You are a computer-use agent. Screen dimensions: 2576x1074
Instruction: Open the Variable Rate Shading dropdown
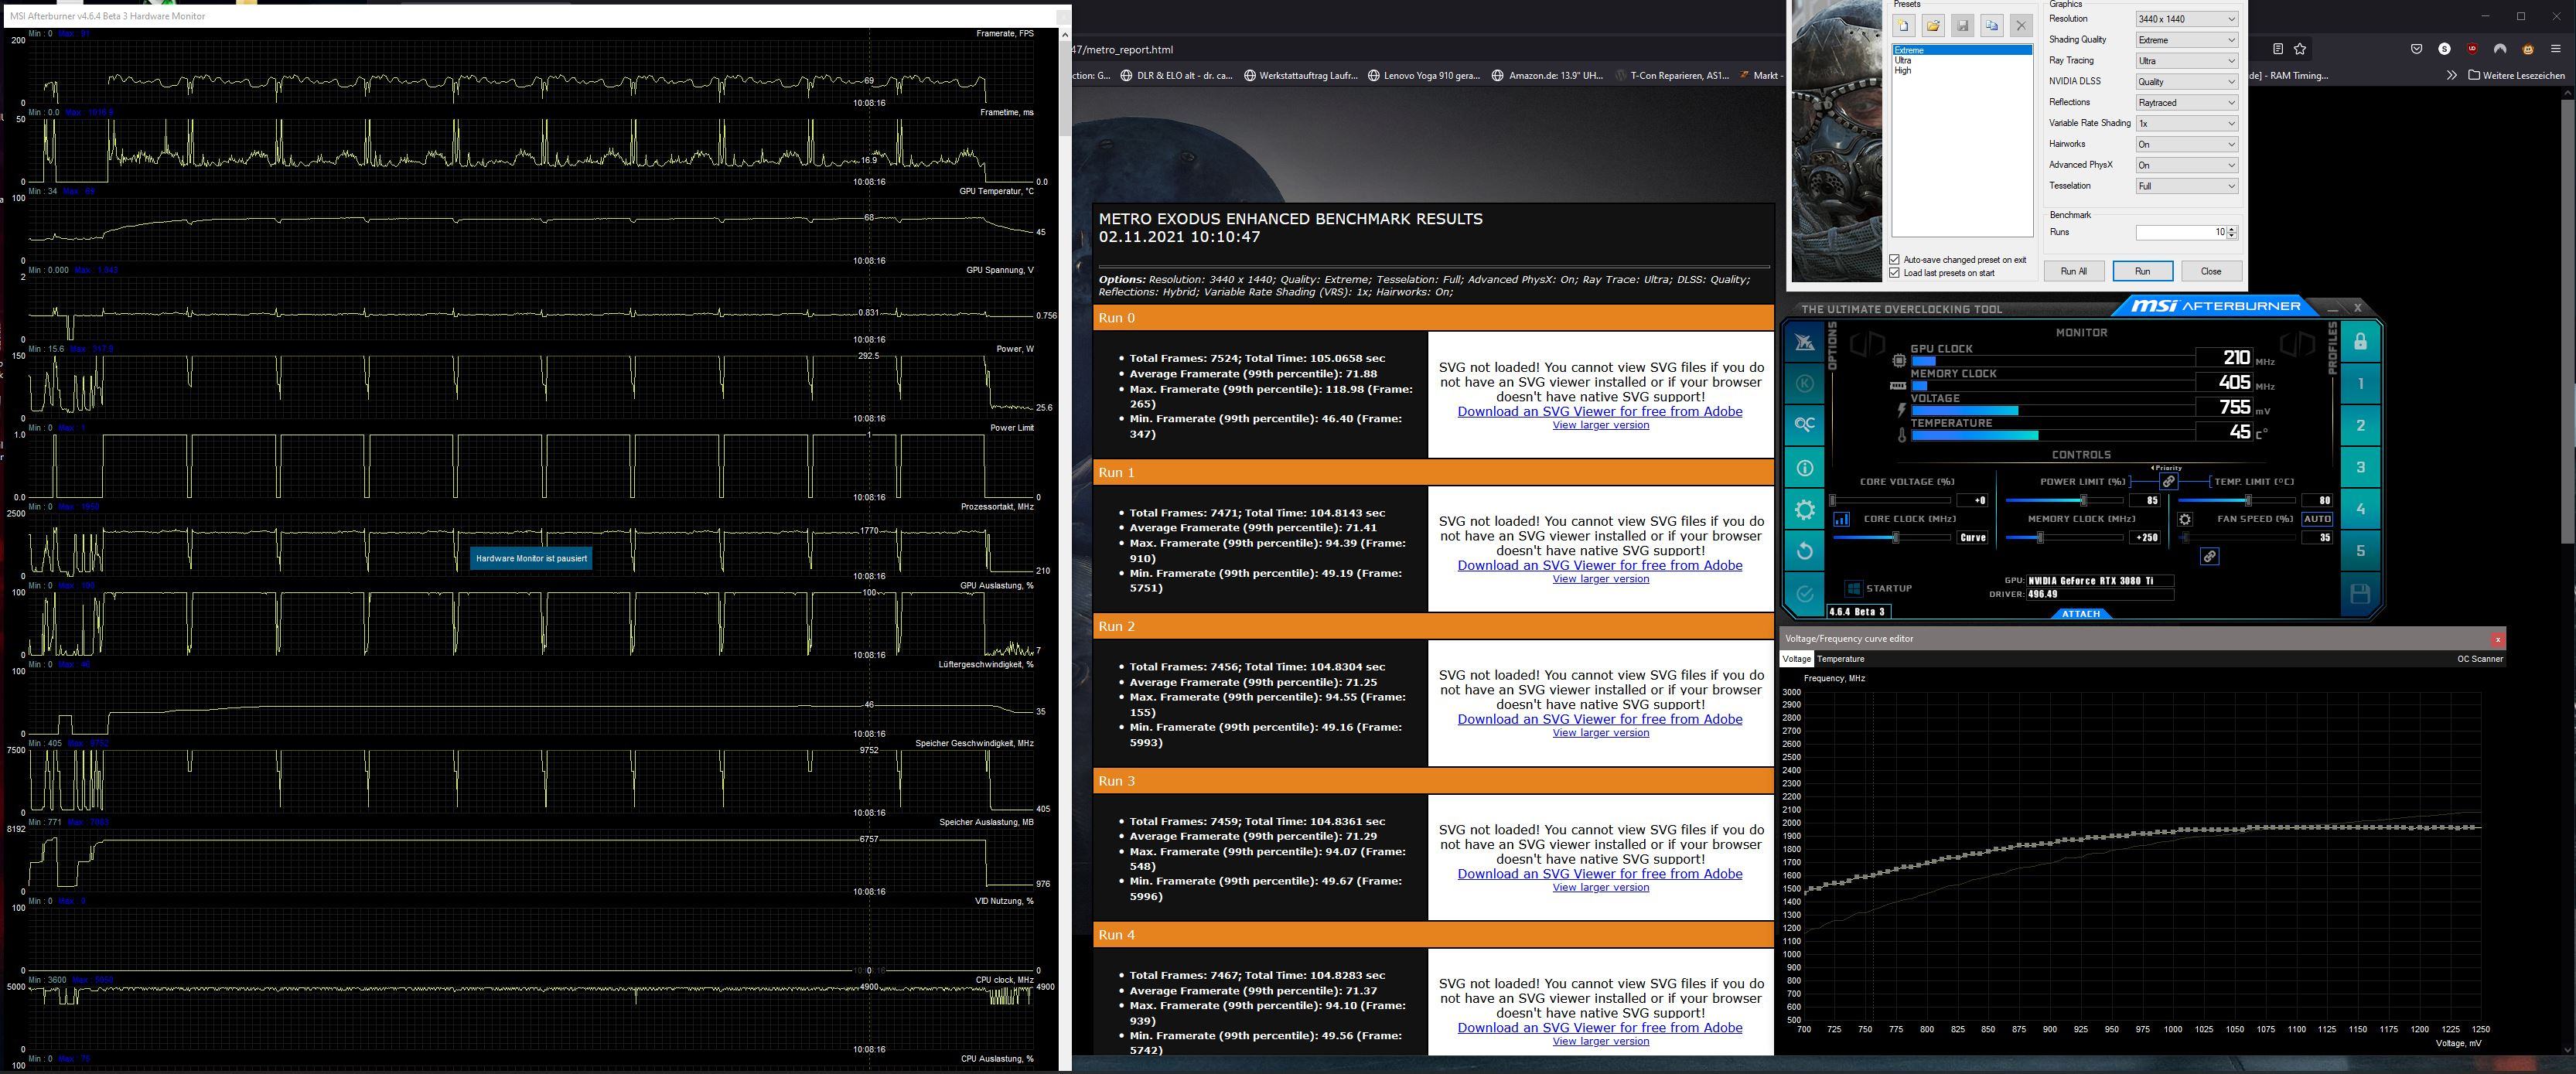click(x=2186, y=124)
